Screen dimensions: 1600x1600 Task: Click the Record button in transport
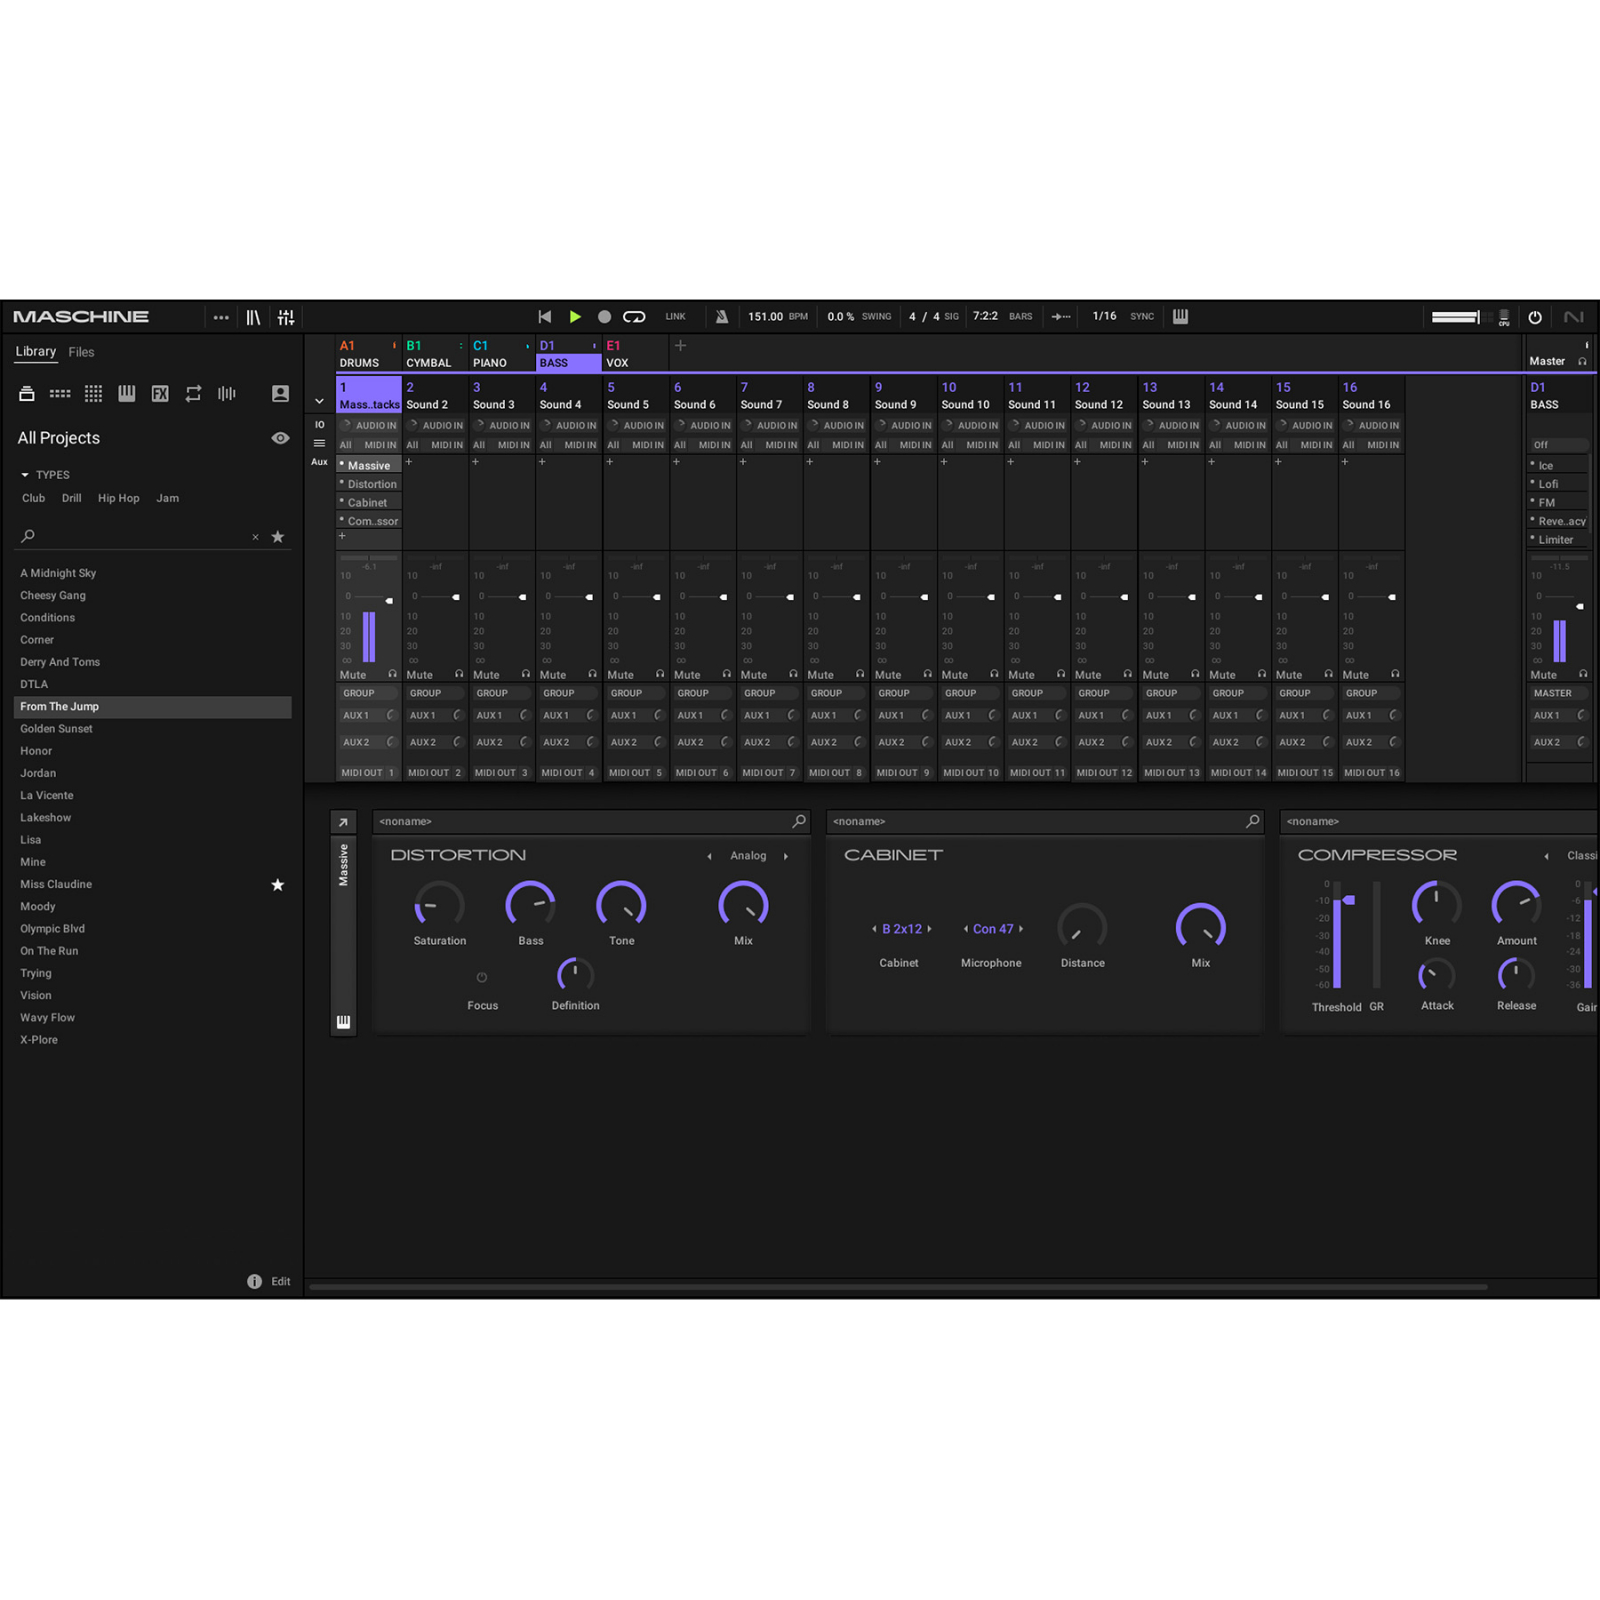click(604, 317)
